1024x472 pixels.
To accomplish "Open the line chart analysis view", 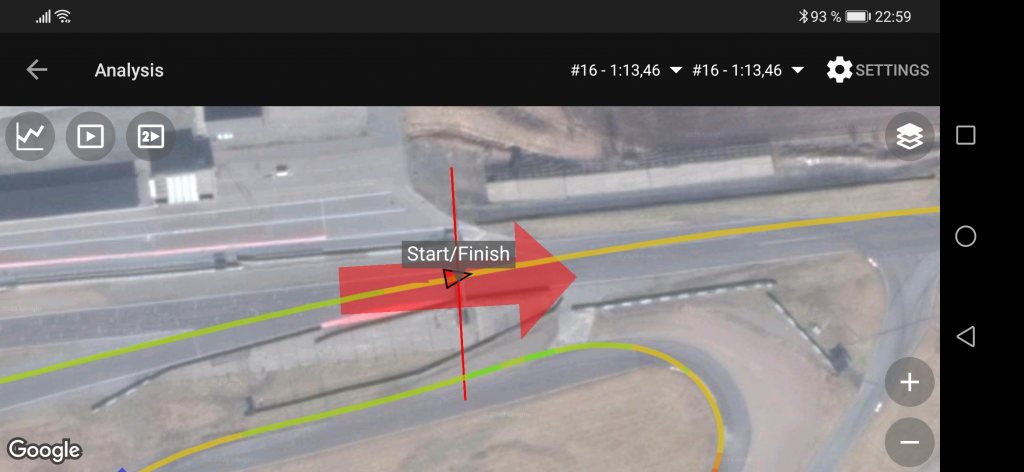I will click(x=31, y=136).
